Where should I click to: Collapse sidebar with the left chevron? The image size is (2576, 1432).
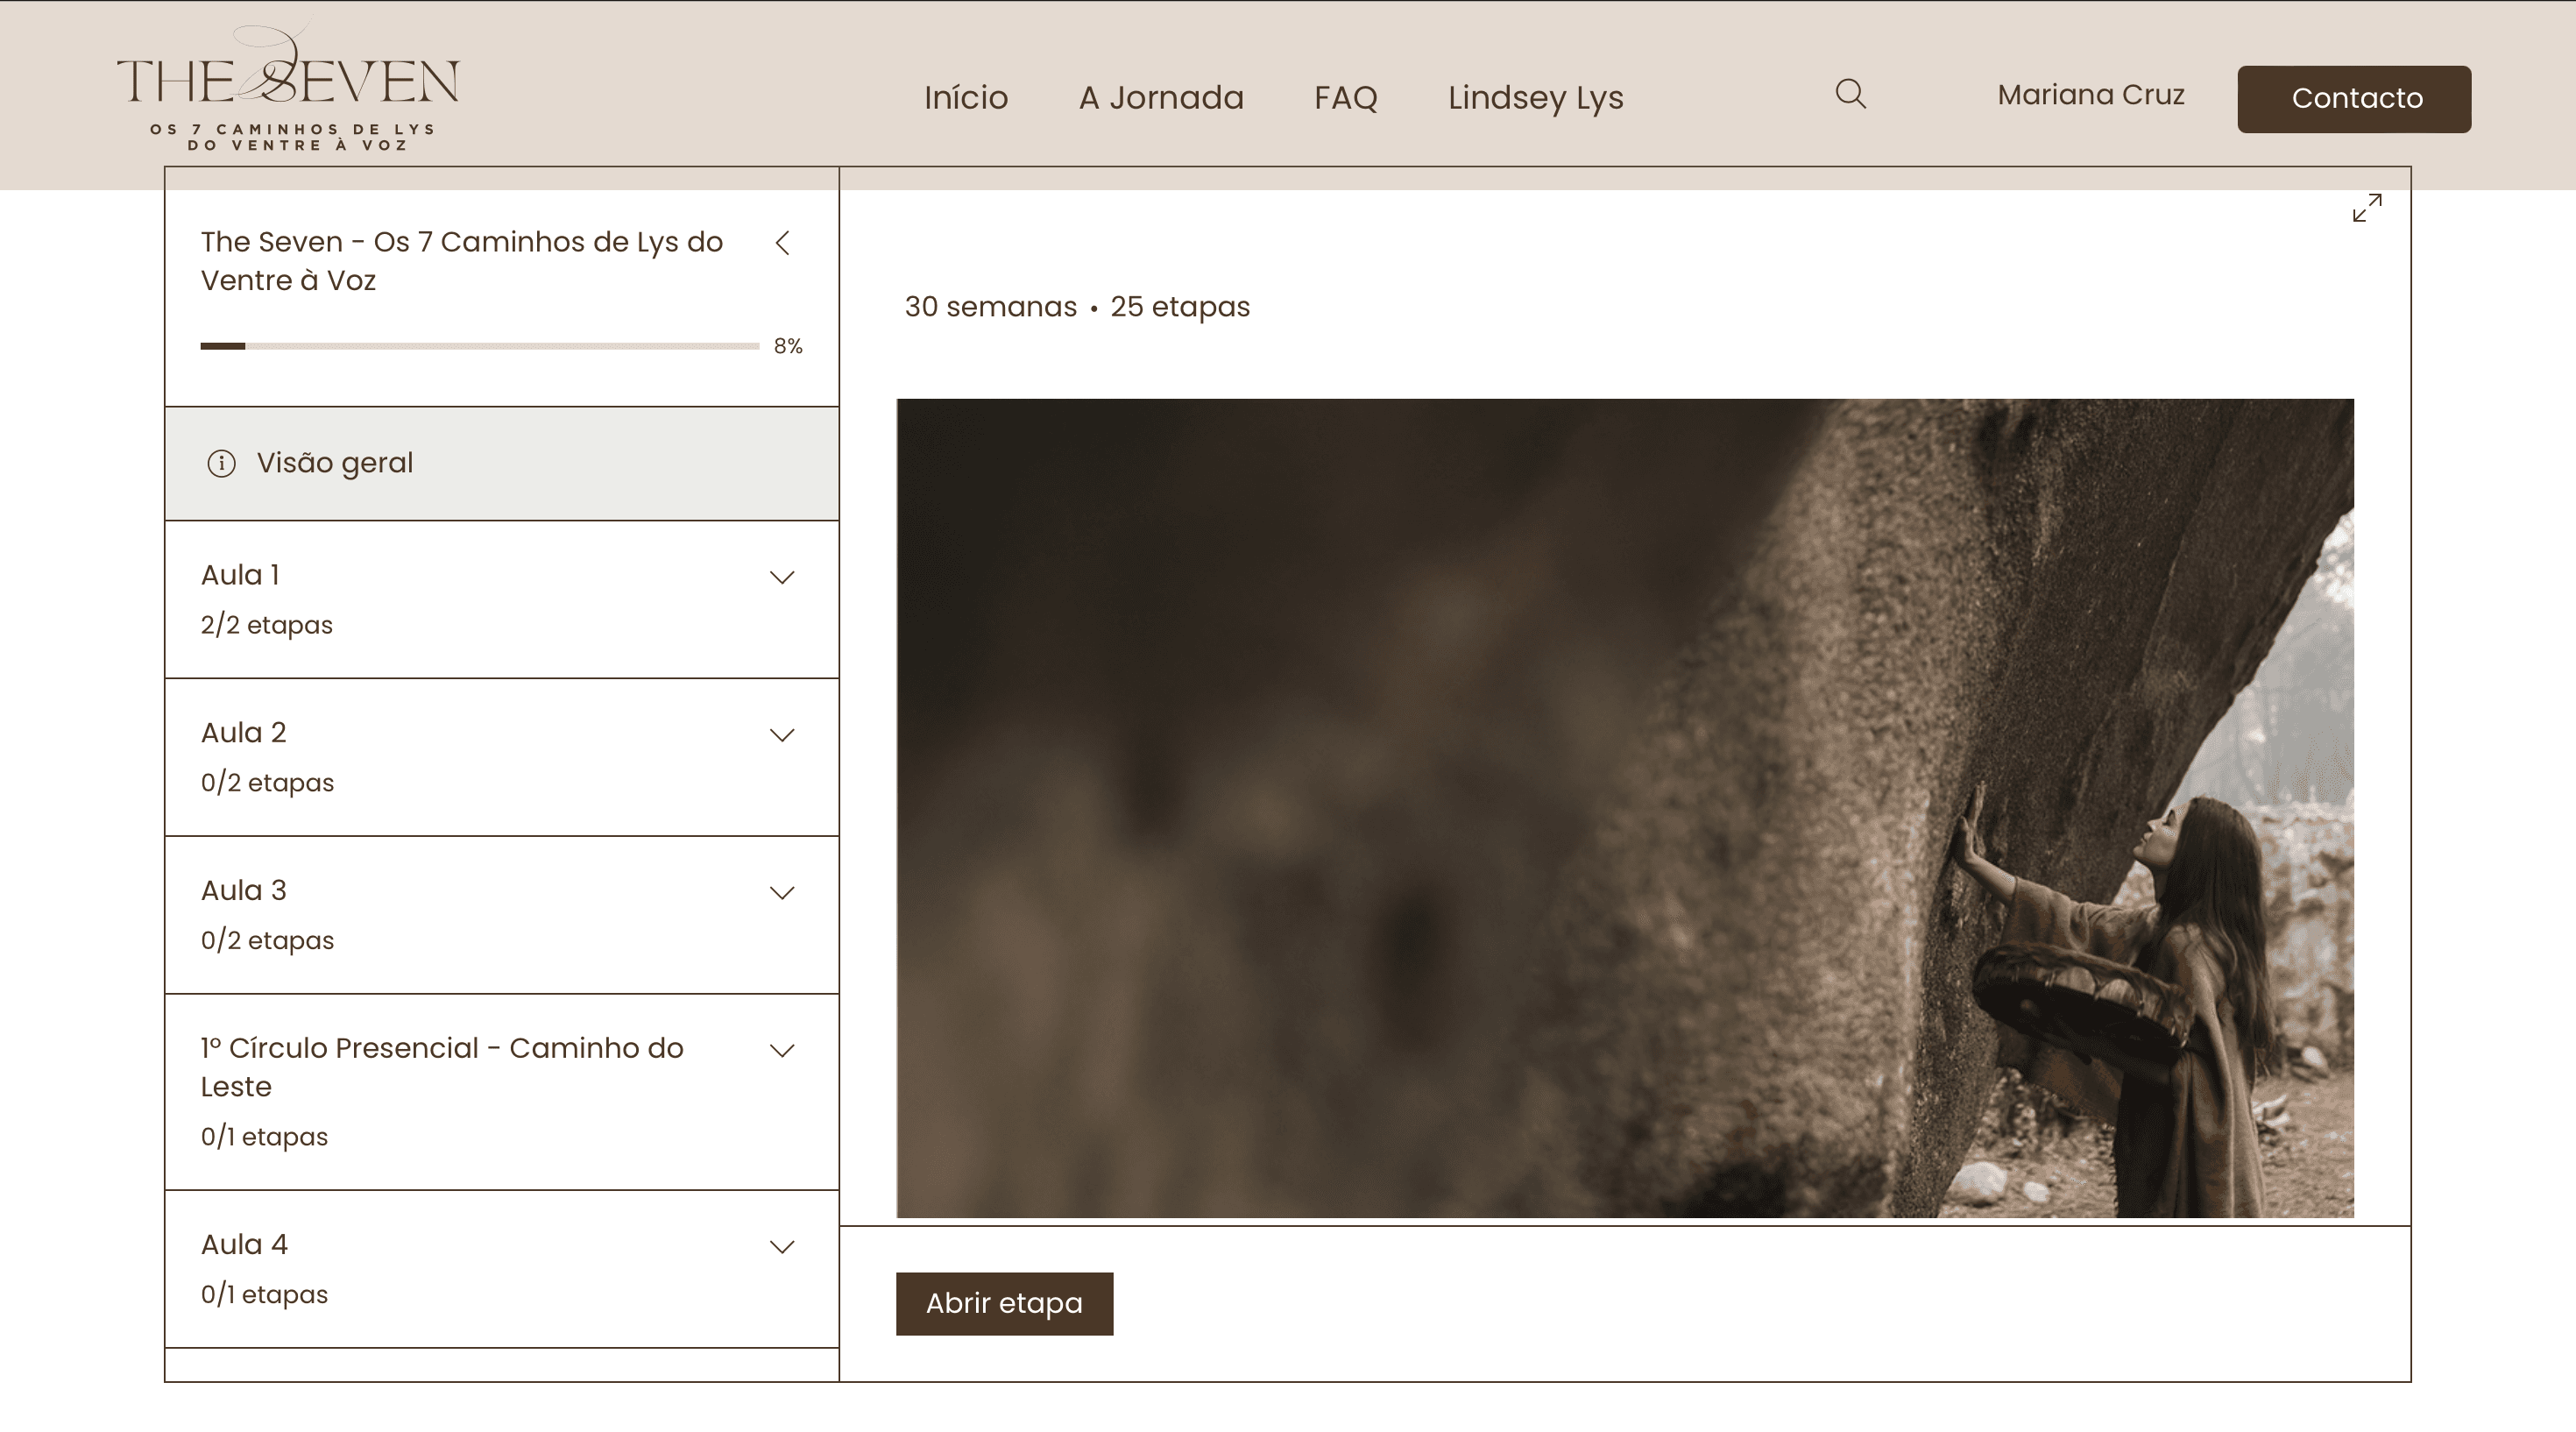(x=783, y=243)
